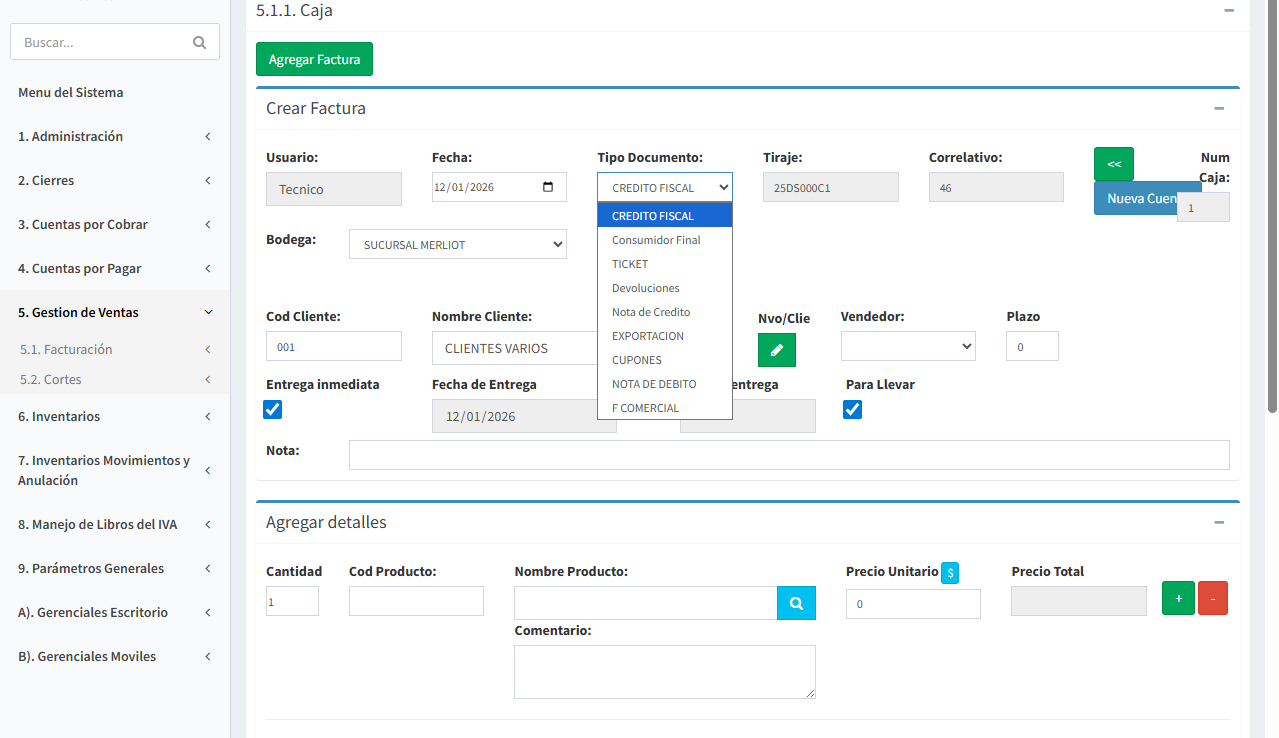Click the blue product search magnifier button
The width and height of the screenshot is (1279, 738).
pyautogui.click(x=796, y=603)
